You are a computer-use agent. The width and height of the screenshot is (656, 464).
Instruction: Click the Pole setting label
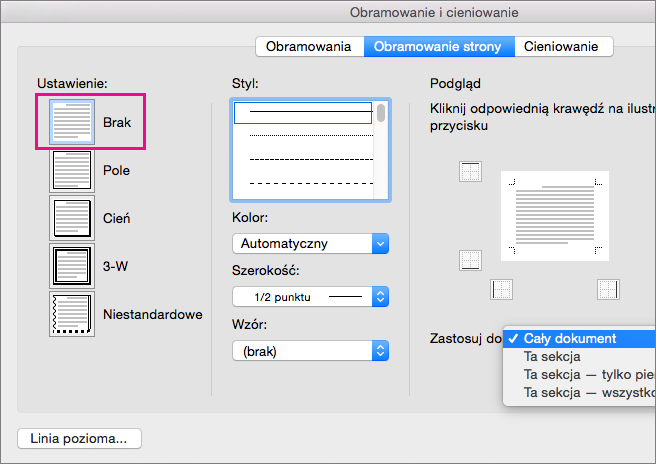tap(116, 171)
